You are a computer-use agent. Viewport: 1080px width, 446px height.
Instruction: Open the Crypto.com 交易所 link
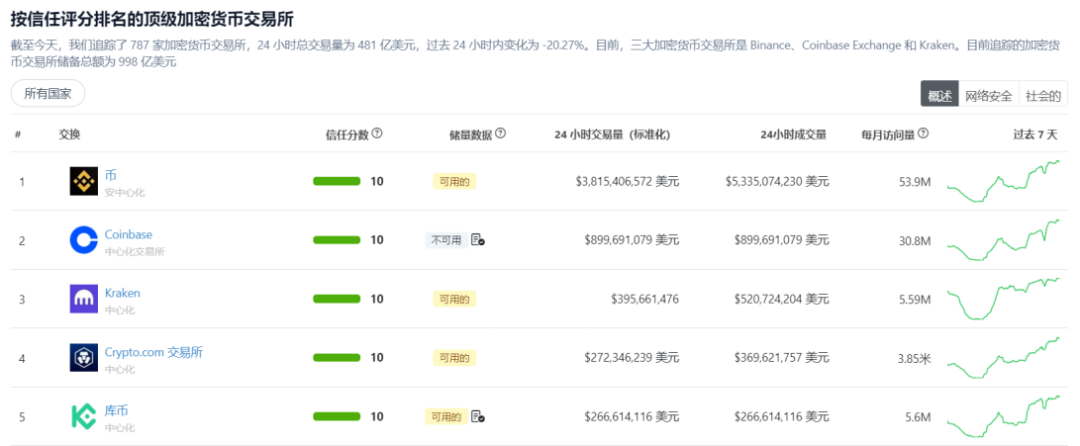click(154, 352)
